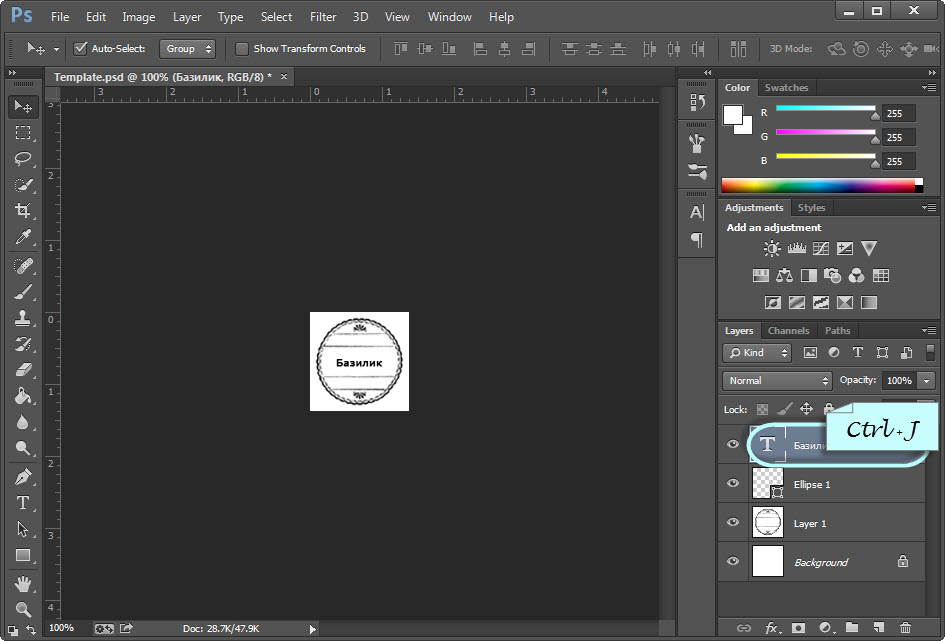Click the delete layer trash icon
Screen dimensions: 945x641
905,628
